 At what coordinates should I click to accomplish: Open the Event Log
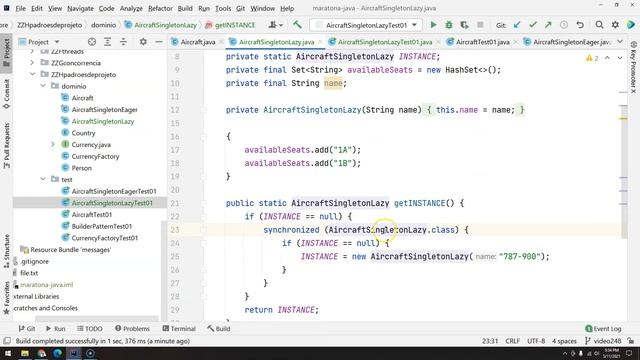click(x=603, y=328)
